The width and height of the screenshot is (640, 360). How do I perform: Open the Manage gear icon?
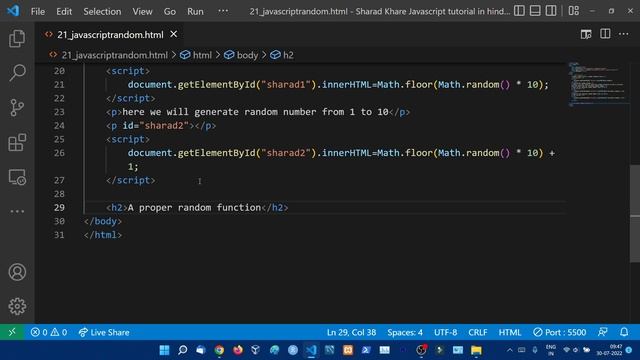[x=17, y=306]
